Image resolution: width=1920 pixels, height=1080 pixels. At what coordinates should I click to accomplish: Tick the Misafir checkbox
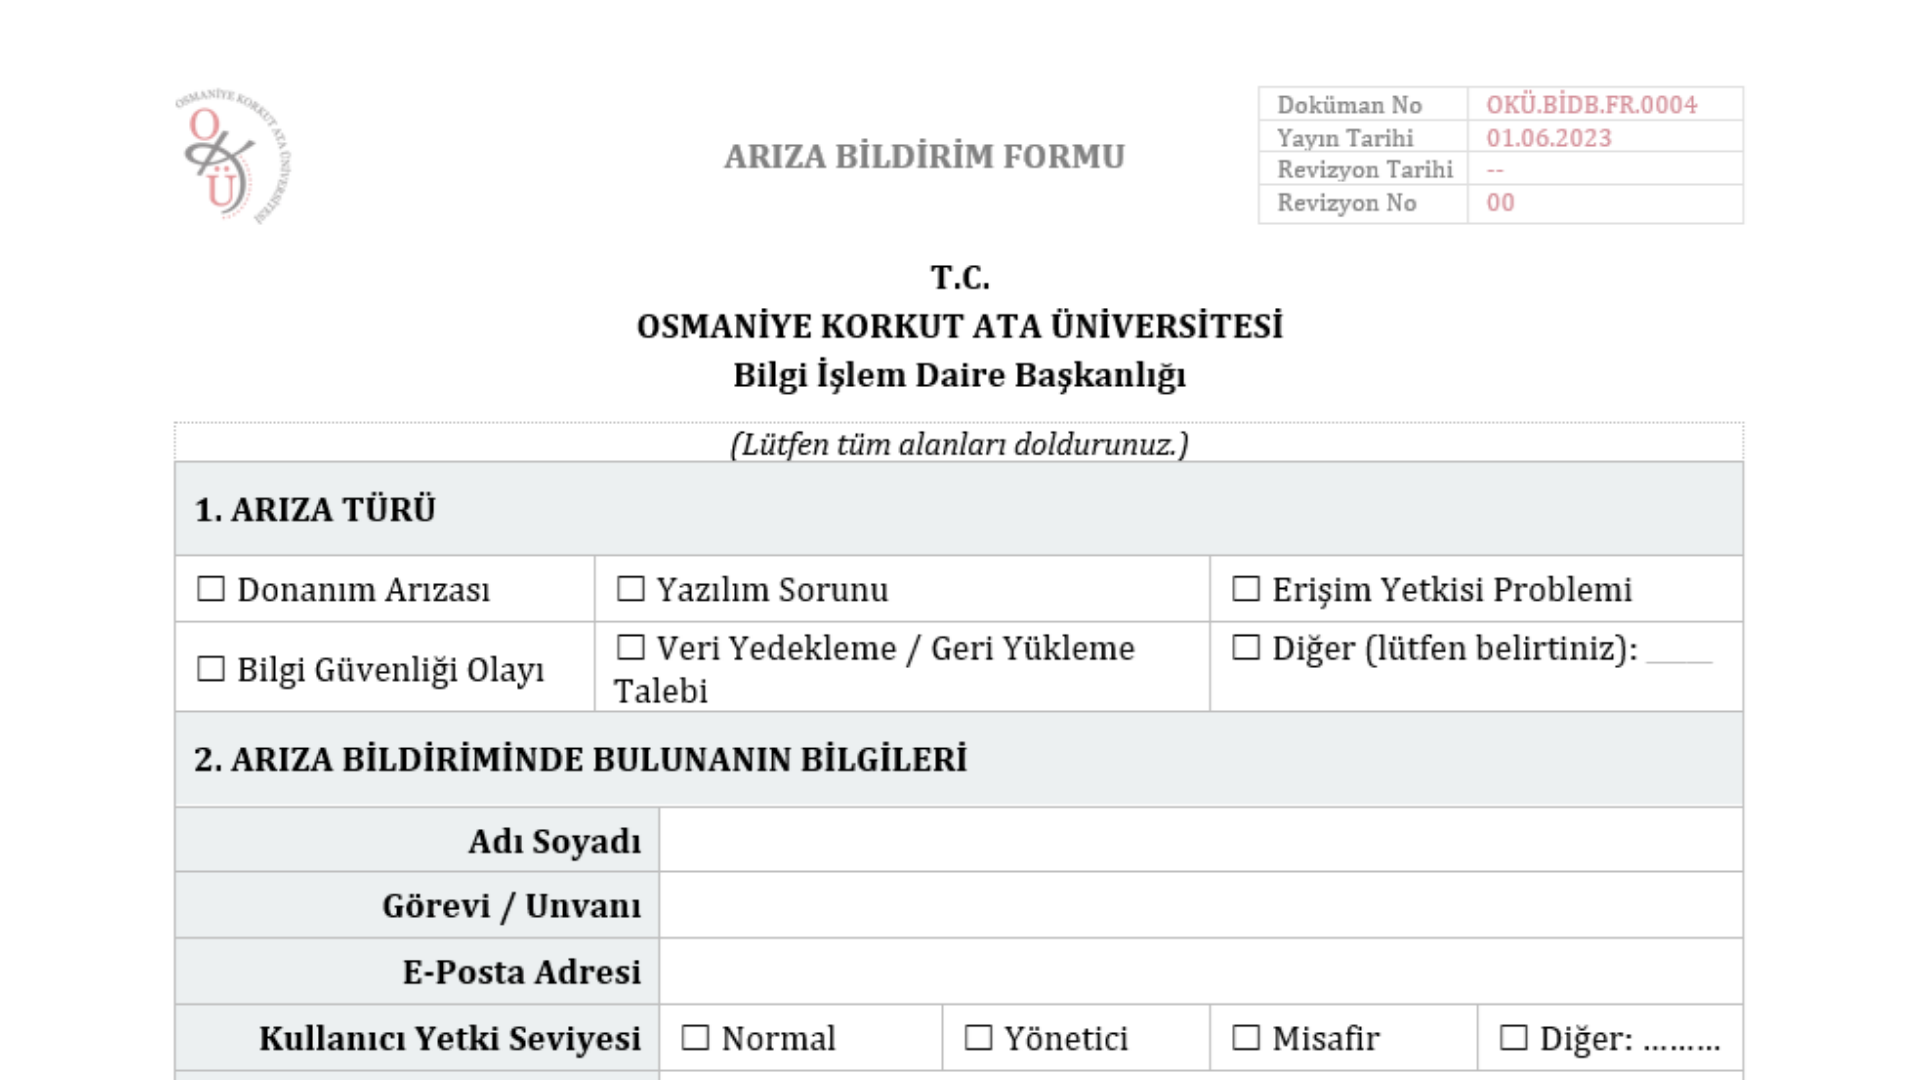(x=1246, y=1038)
